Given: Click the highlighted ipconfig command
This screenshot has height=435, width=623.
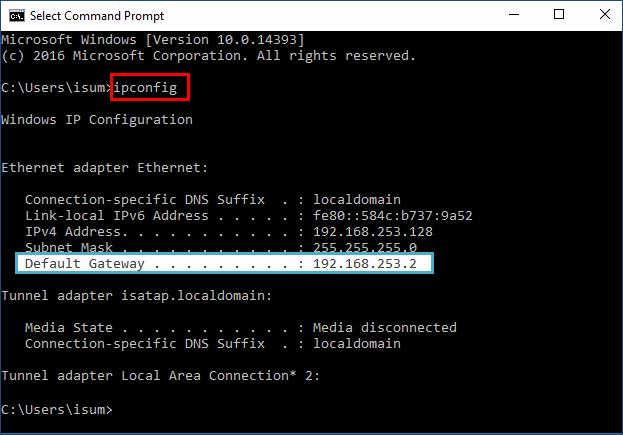Looking at the screenshot, I should pos(149,88).
